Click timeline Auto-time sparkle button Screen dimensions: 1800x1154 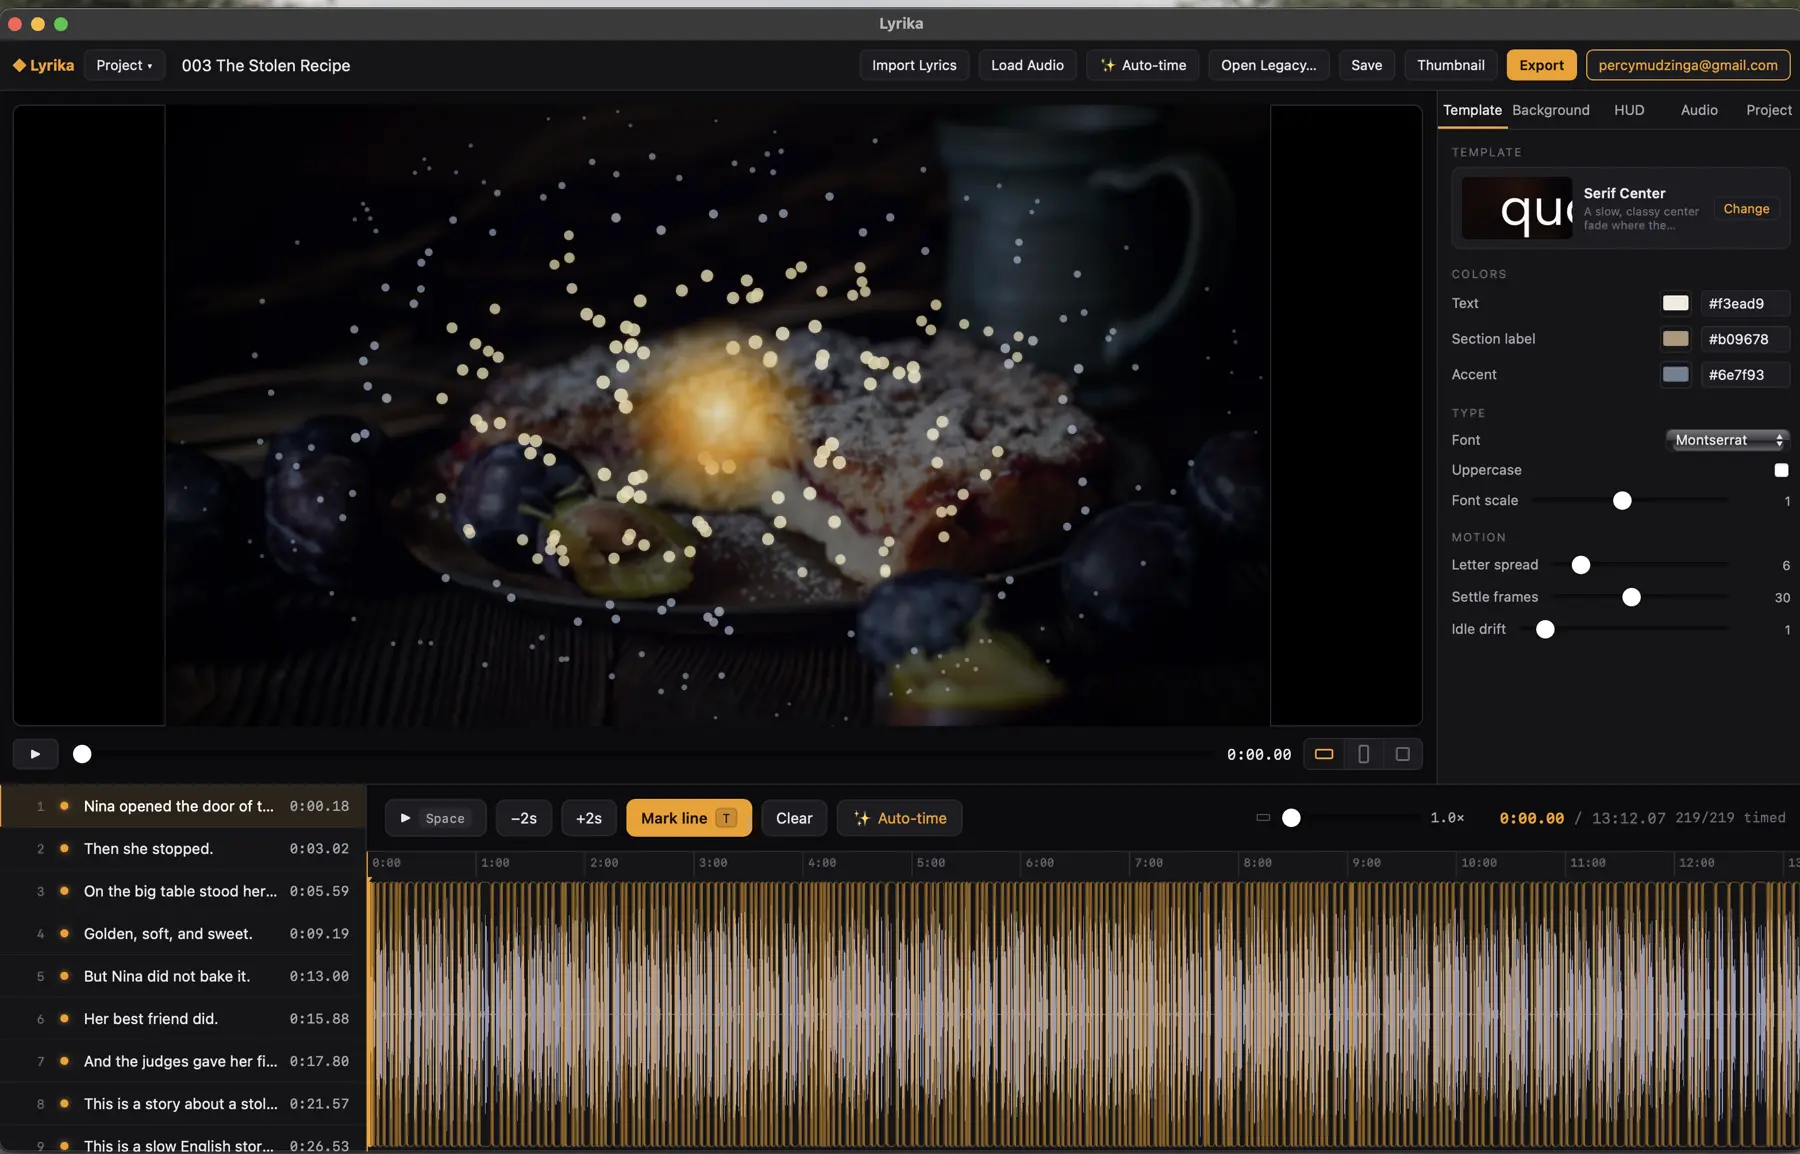(899, 818)
